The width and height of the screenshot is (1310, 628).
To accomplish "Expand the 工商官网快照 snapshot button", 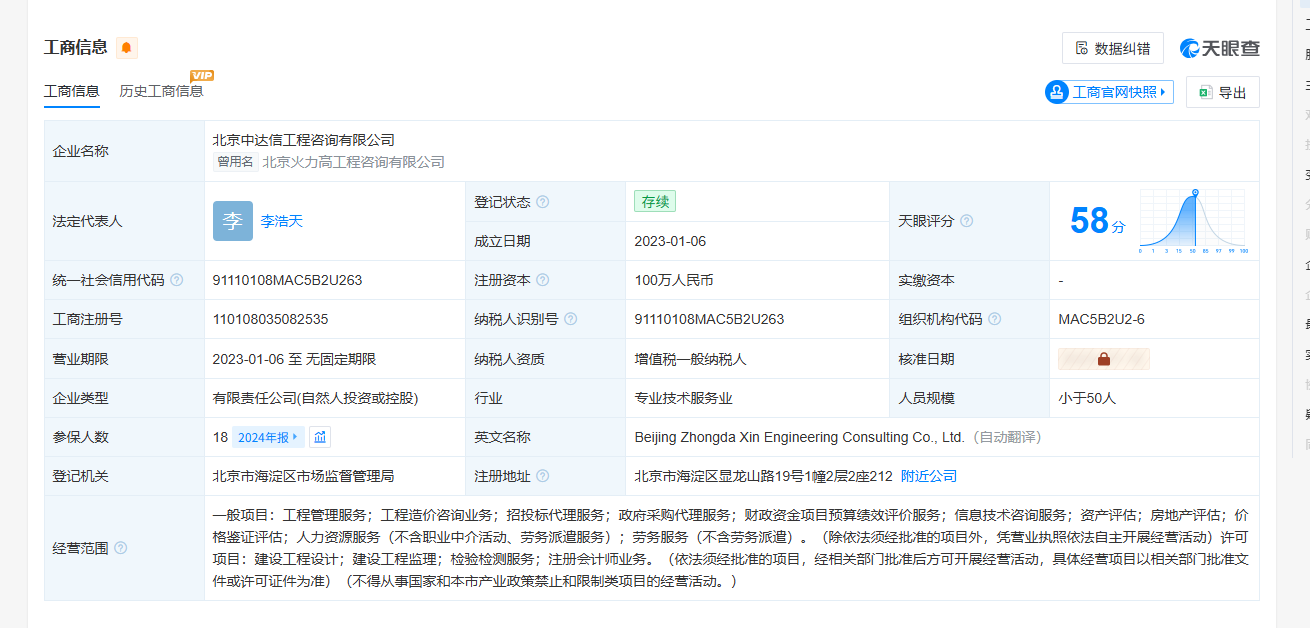I will pos(1108,92).
